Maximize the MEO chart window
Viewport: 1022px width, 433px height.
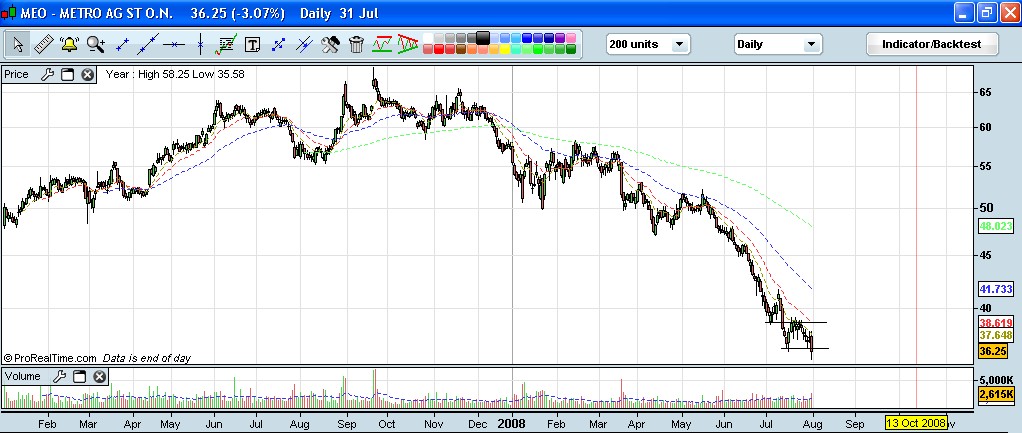pos(986,13)
